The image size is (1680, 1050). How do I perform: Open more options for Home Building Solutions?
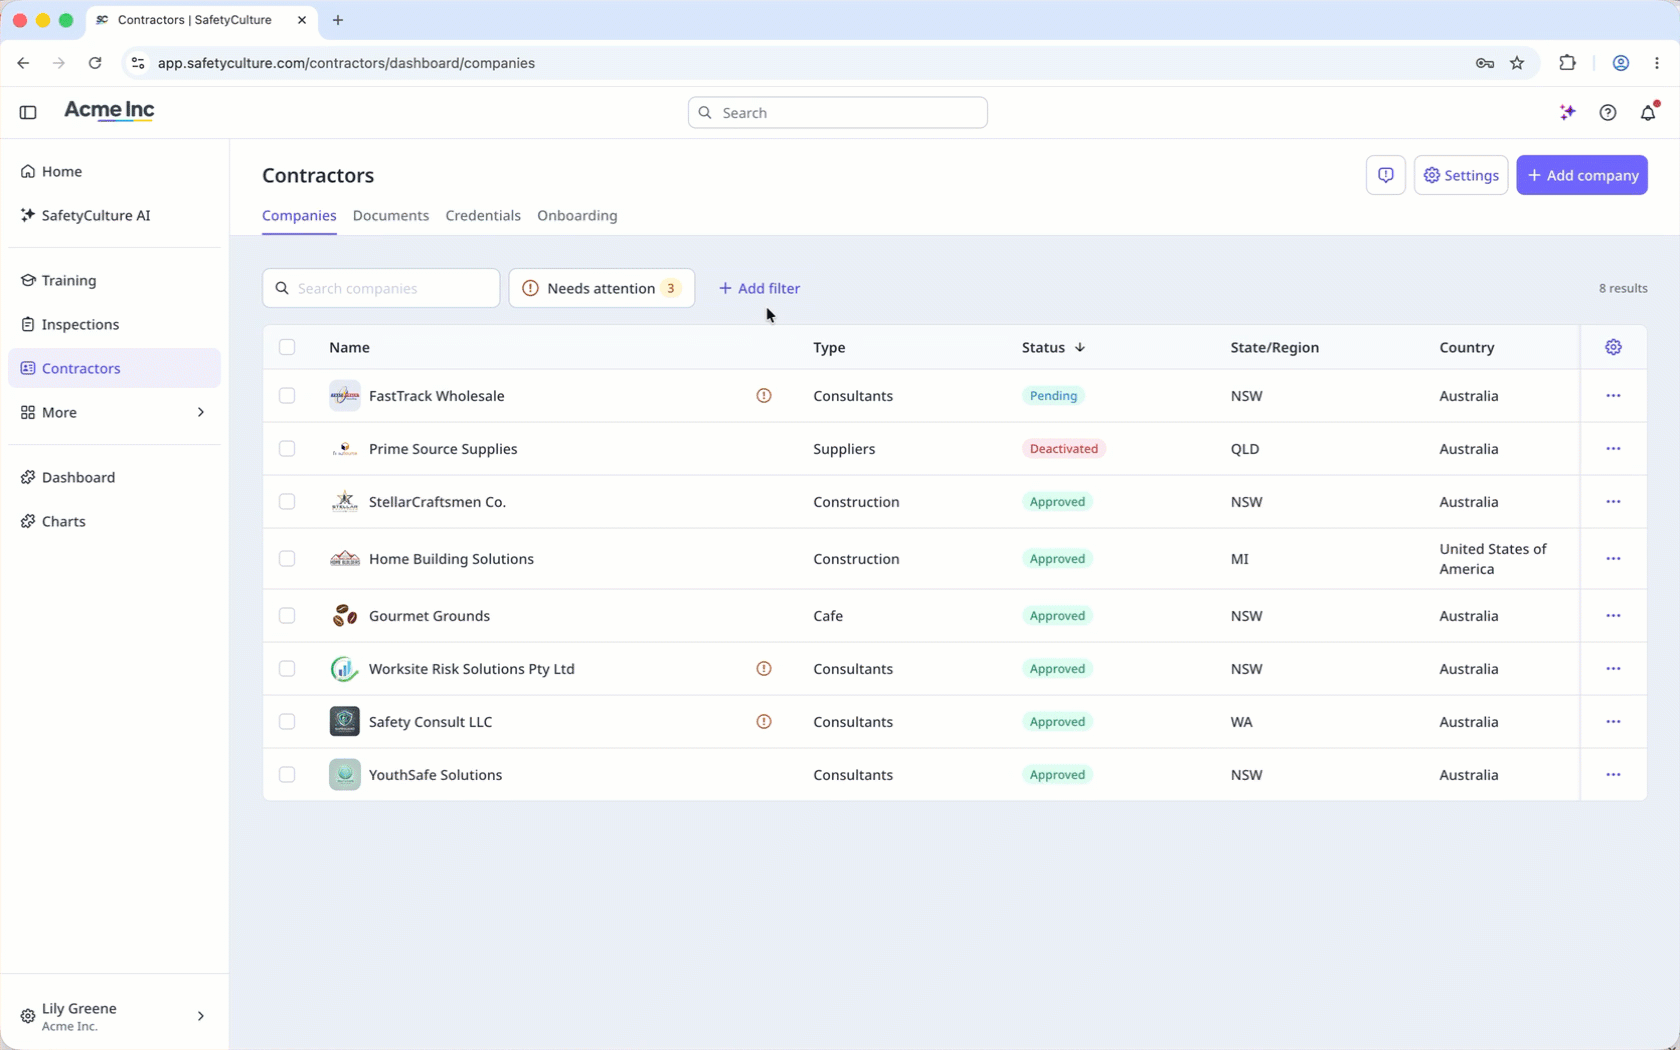click(x=1613, y=559)
